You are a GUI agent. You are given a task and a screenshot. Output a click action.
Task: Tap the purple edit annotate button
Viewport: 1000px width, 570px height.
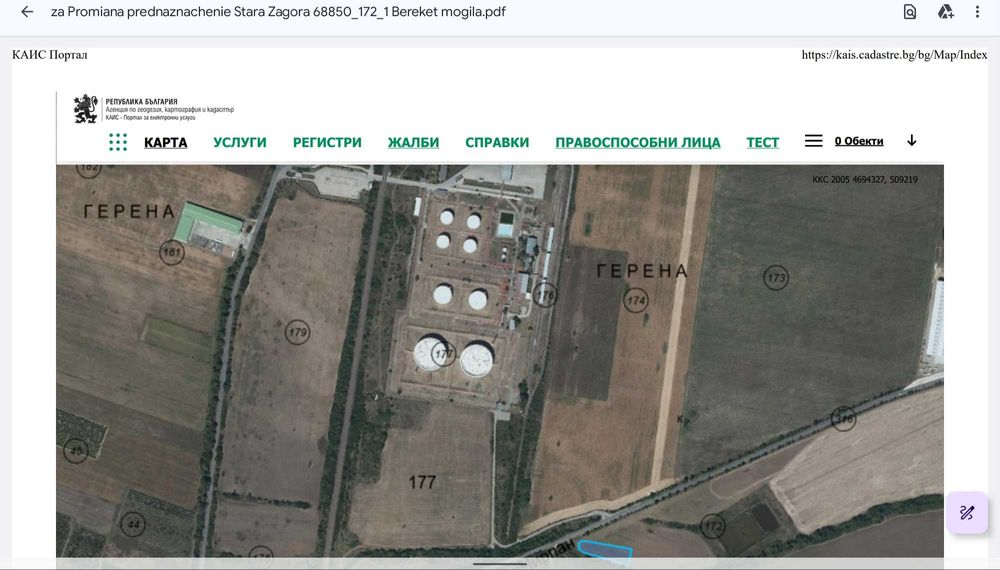click(967, 512)
